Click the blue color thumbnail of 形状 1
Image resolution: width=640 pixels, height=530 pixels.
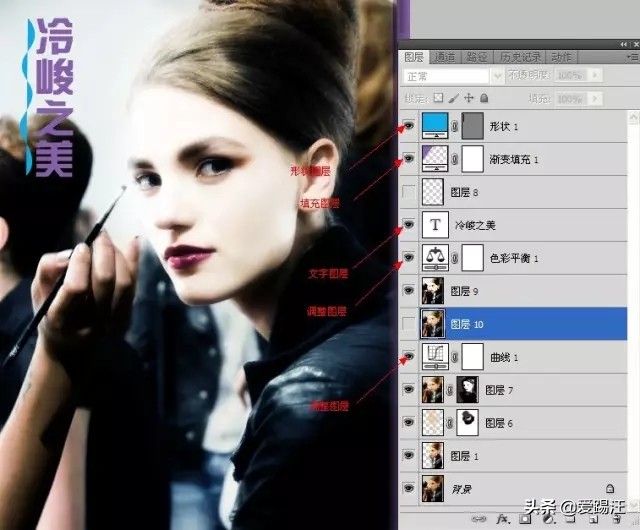pos(434,126)
